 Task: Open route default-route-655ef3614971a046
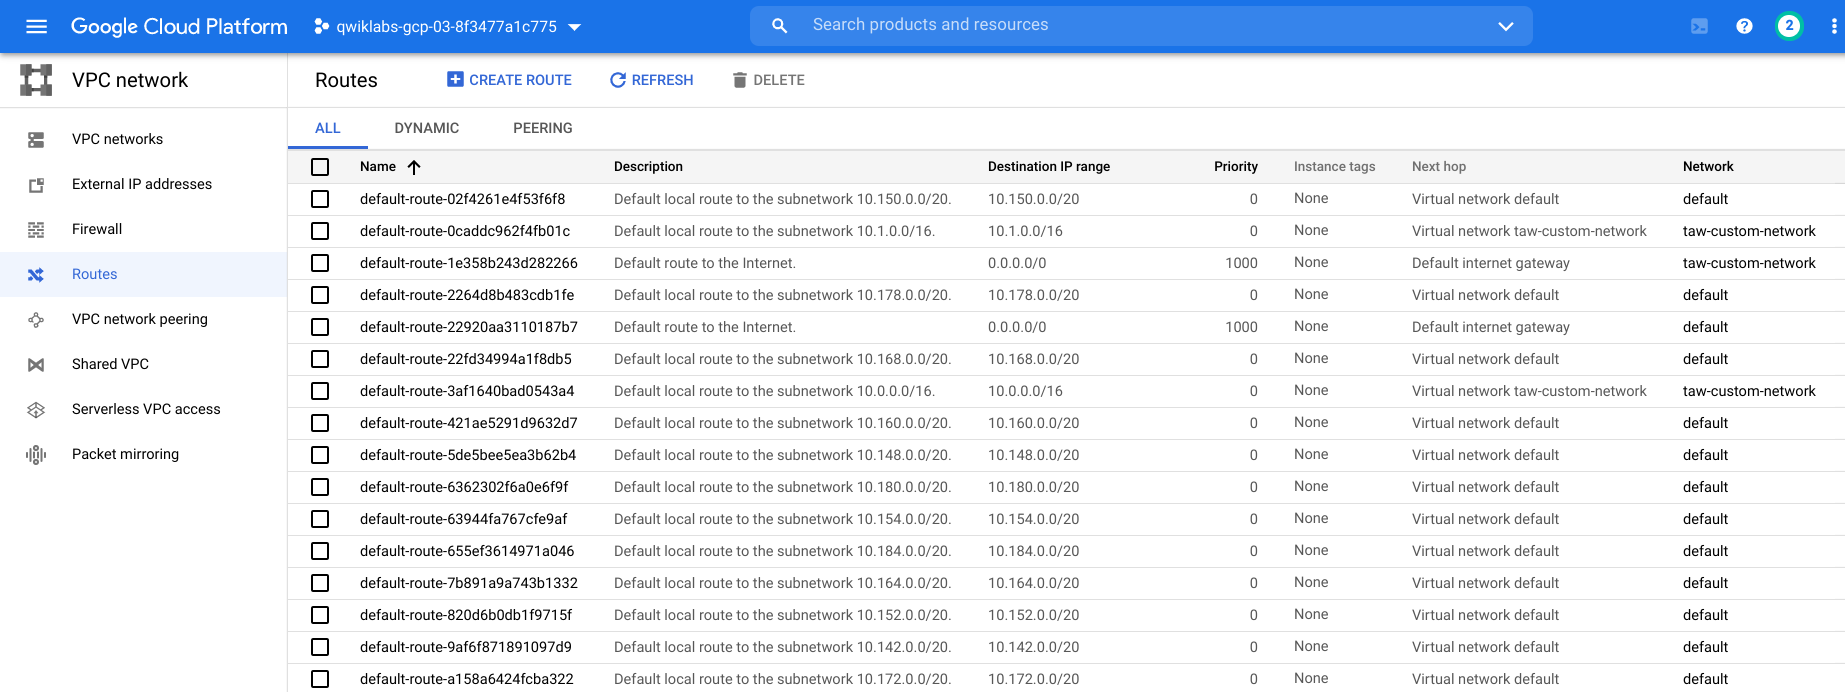467,551
